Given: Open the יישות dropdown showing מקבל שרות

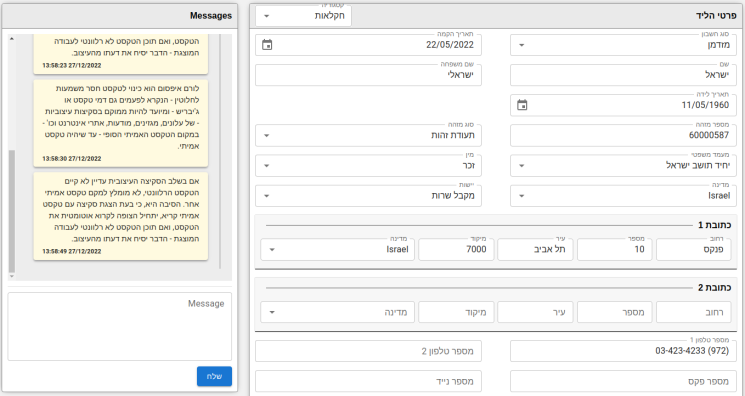Looking at the screenshot, I should [x=368, y=196].
